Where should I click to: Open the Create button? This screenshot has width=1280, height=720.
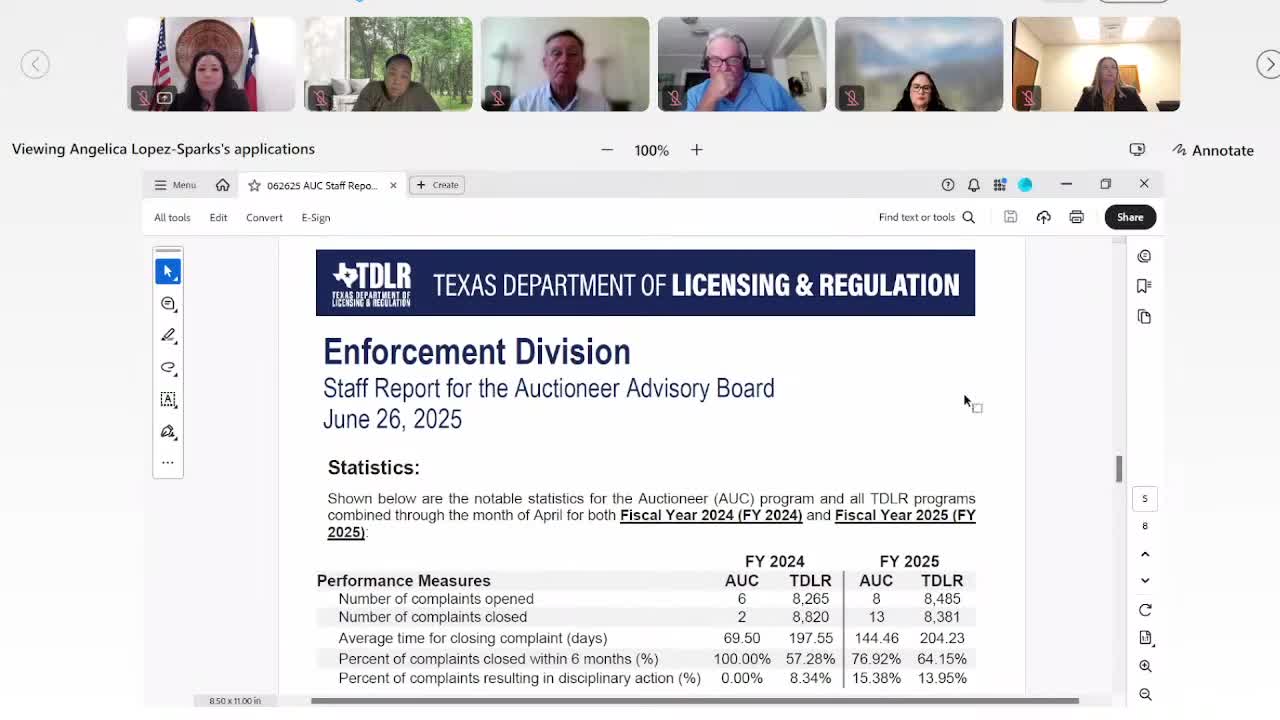(x=437, y=185)
